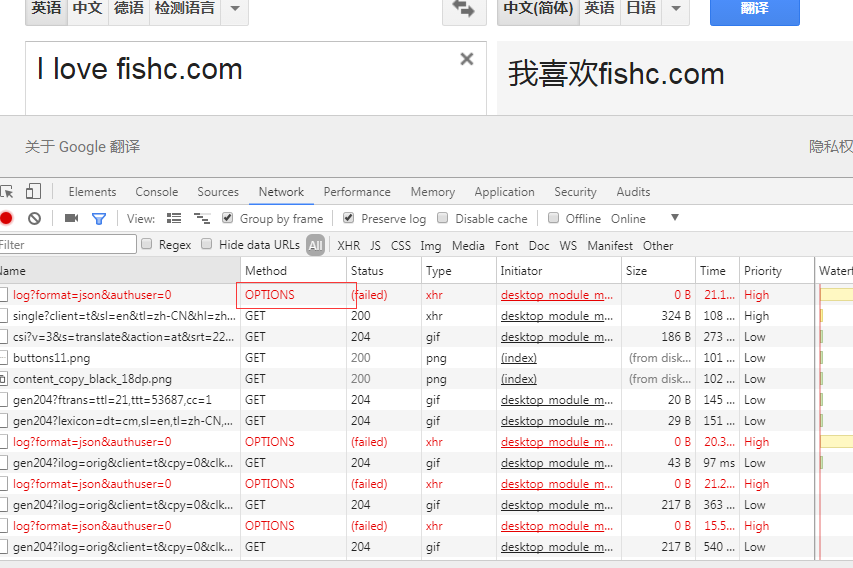Select 英语 as source language
Viewport: 853px width, 568px height.
pyautogui.click(x=46, y=9)
